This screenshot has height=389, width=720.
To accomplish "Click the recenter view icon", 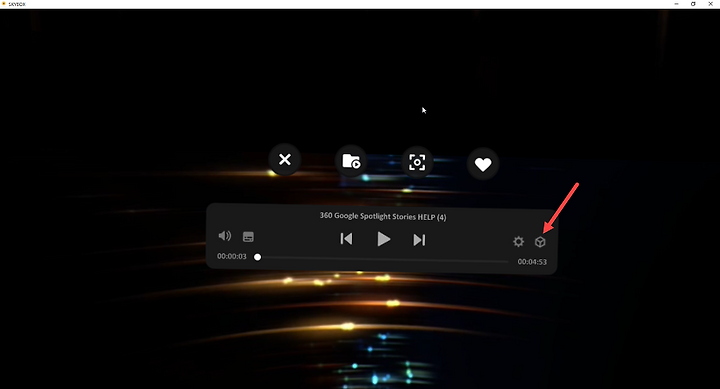I will click(x=417, y=162).
